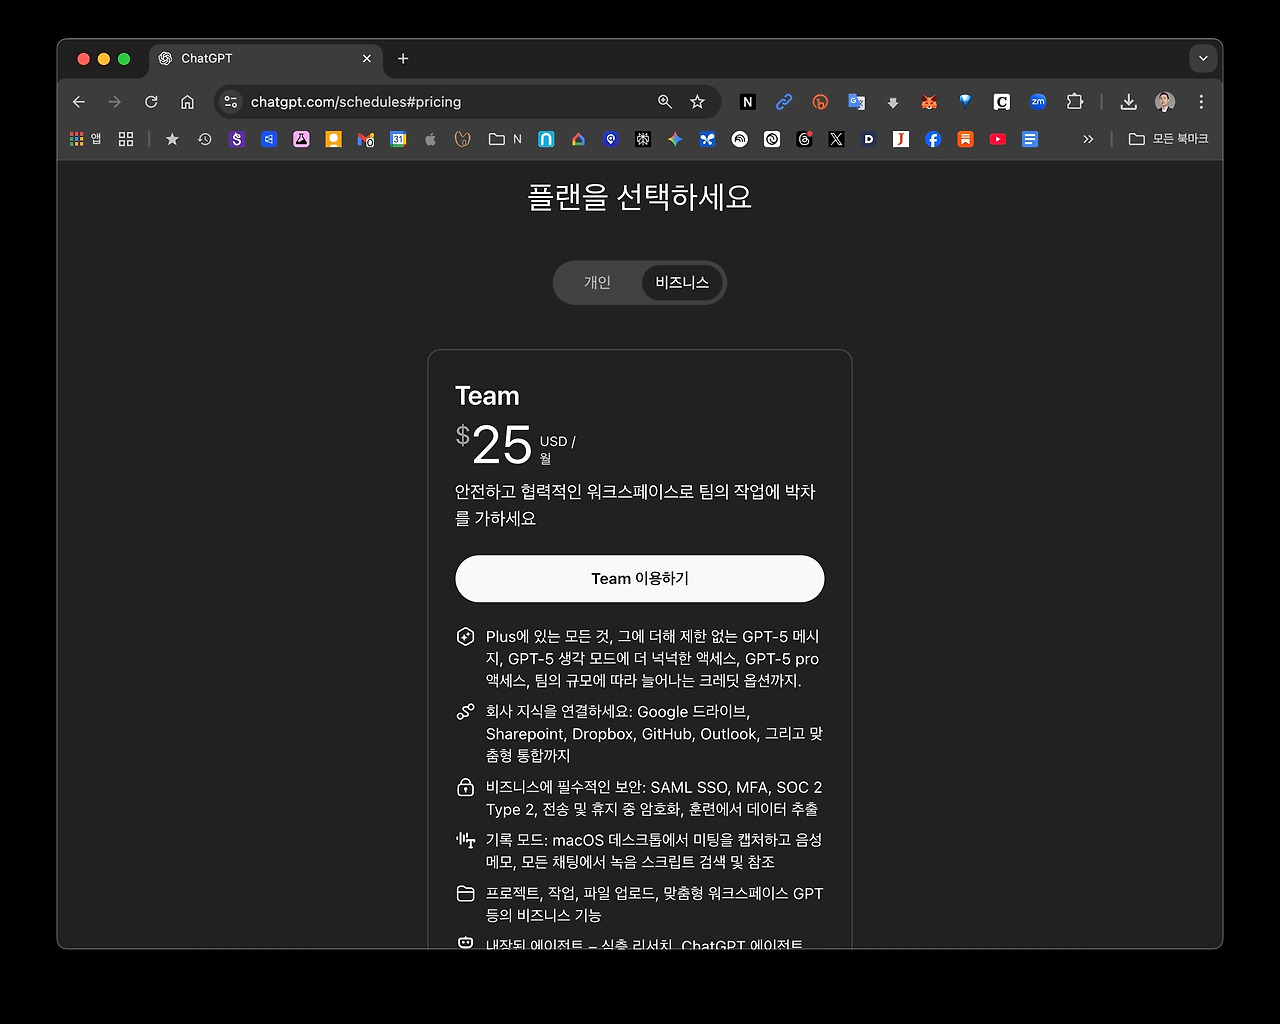Open a new browser tab

coord(403,59)
